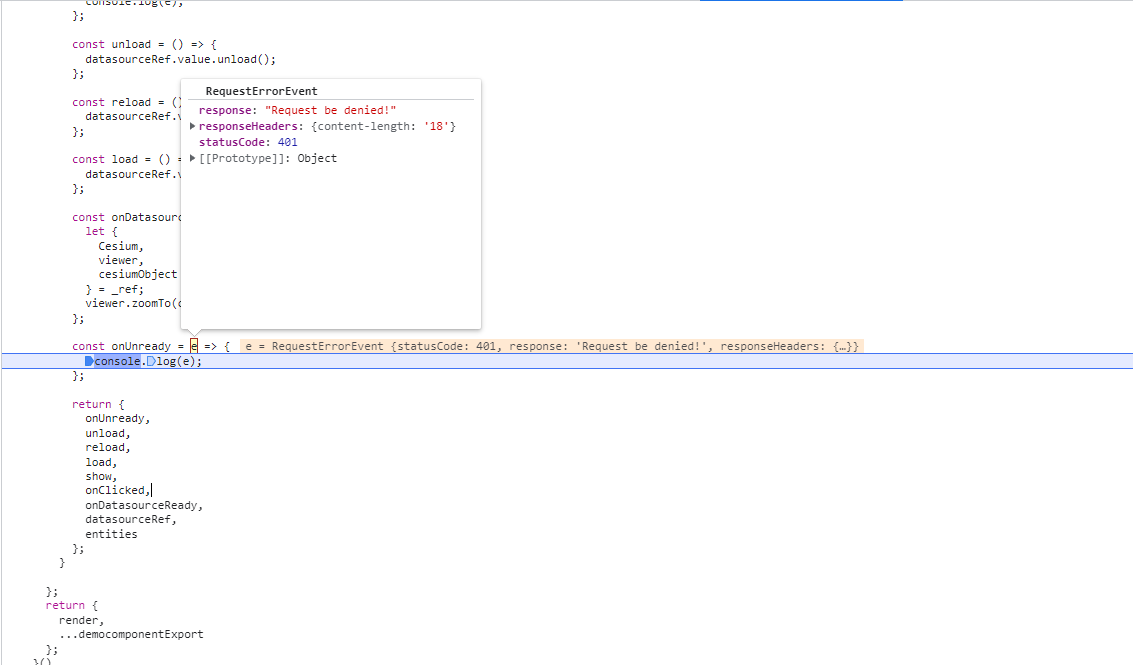Click the 'const load' declaration
Image resolution: width=1133 pixels, height=665 pixels.
click(x=105, y=160)
